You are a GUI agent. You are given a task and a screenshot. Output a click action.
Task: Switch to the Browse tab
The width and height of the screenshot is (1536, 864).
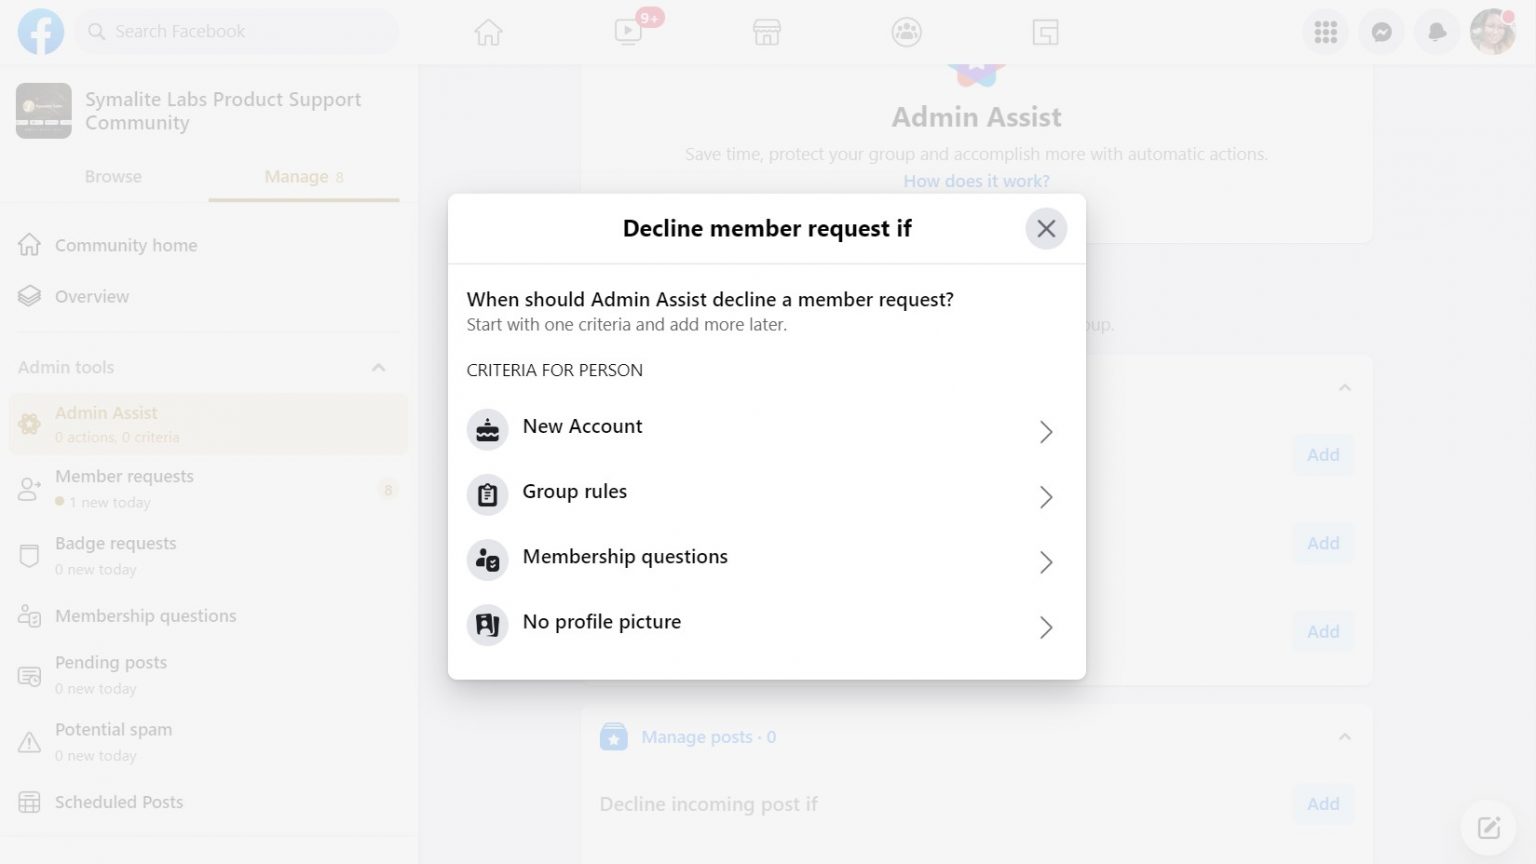point(113,176)
